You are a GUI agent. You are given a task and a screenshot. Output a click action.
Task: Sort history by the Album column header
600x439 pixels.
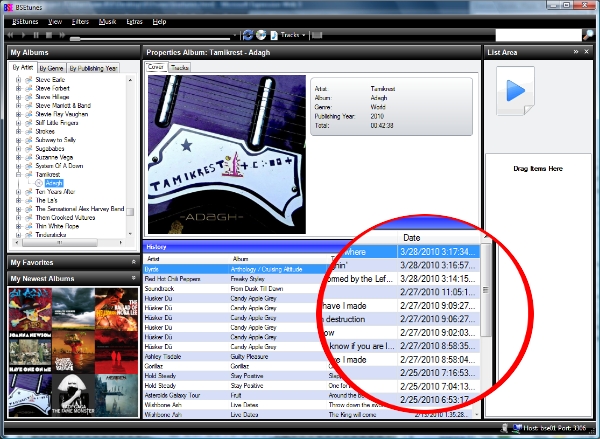[279, 259]
